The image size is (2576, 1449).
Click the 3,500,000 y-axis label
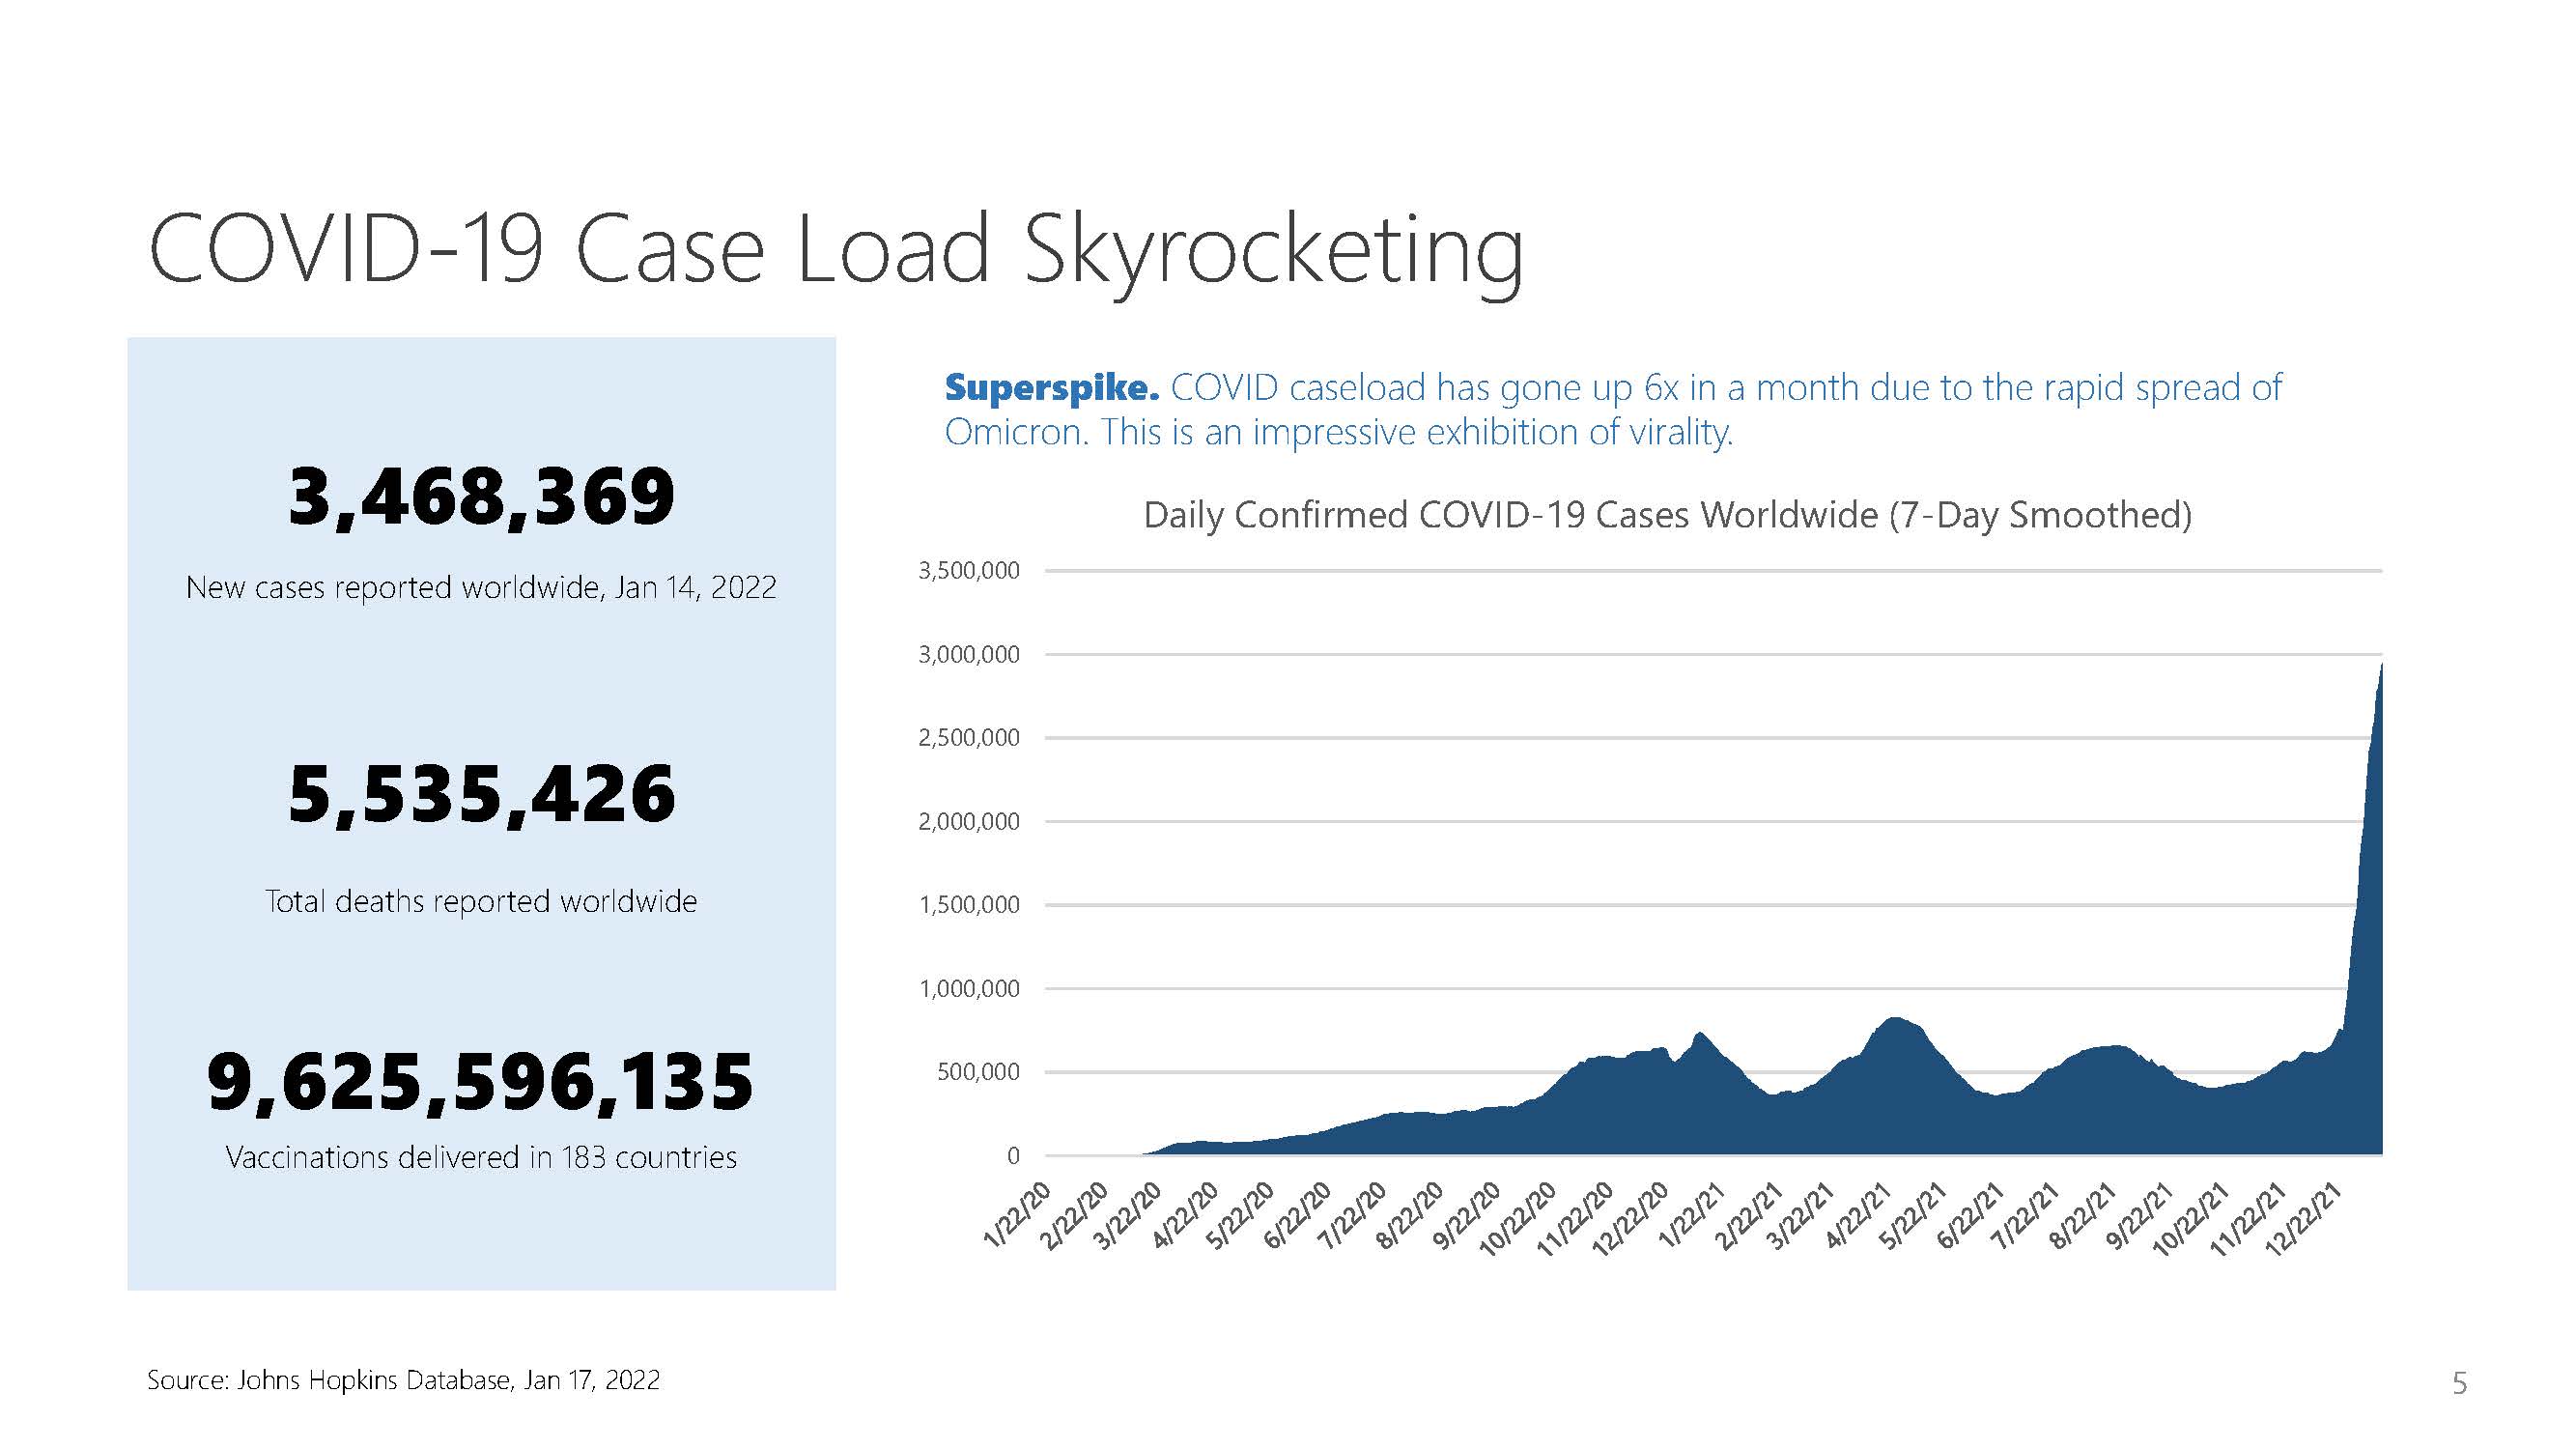coord(968,571)
